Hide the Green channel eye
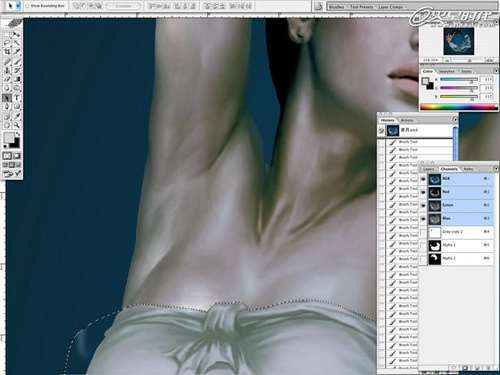The image size is (500, 375). pyautogui.click(x=423, y=205)
